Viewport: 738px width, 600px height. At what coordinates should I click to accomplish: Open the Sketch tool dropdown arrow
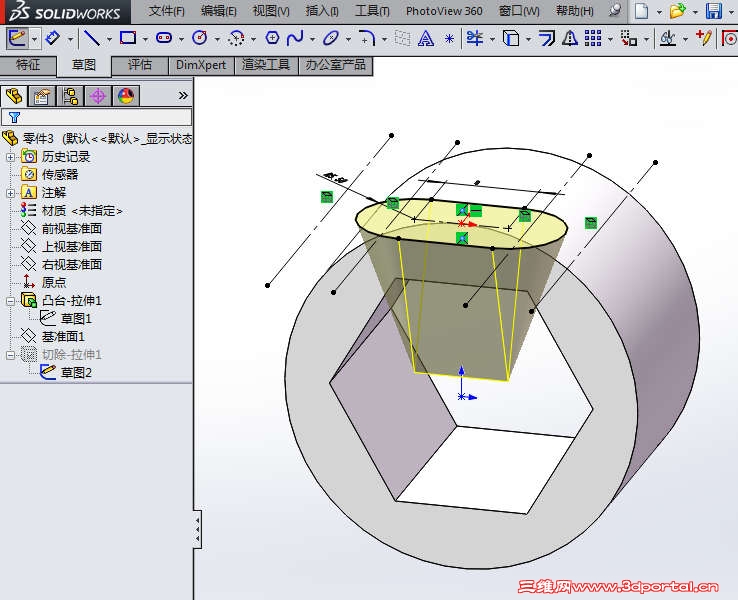point(34,39)
